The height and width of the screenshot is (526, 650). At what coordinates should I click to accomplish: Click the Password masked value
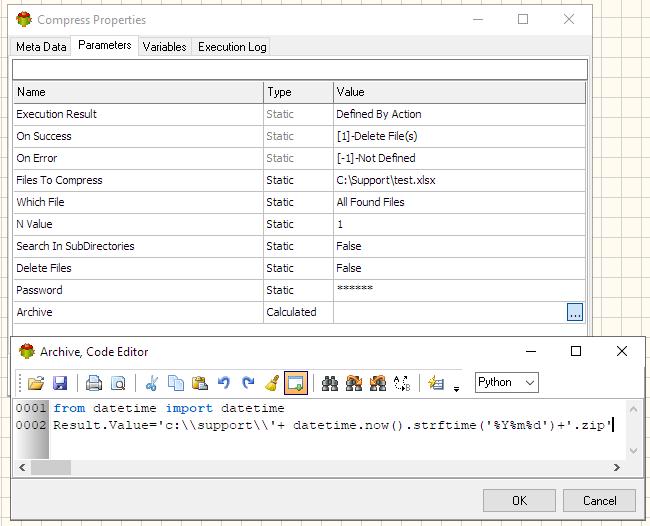click(x=355, y=289)
